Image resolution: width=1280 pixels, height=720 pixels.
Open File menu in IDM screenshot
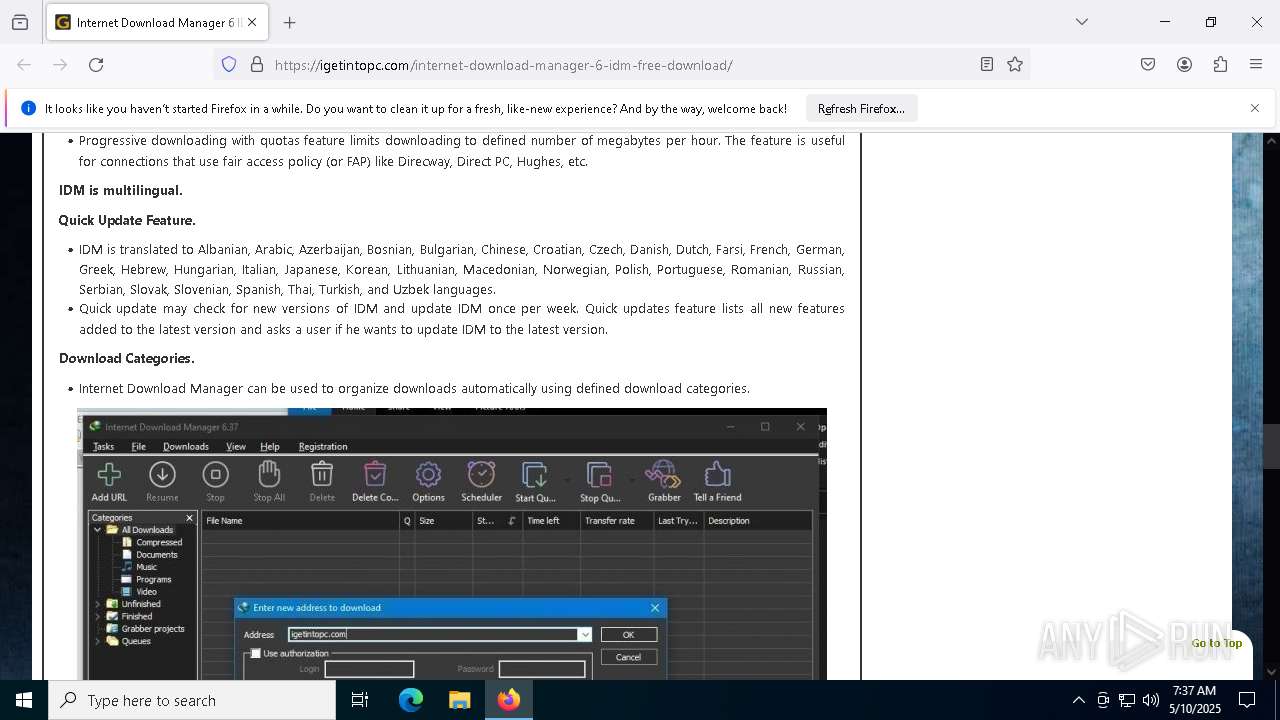click(x=139, y=446)
